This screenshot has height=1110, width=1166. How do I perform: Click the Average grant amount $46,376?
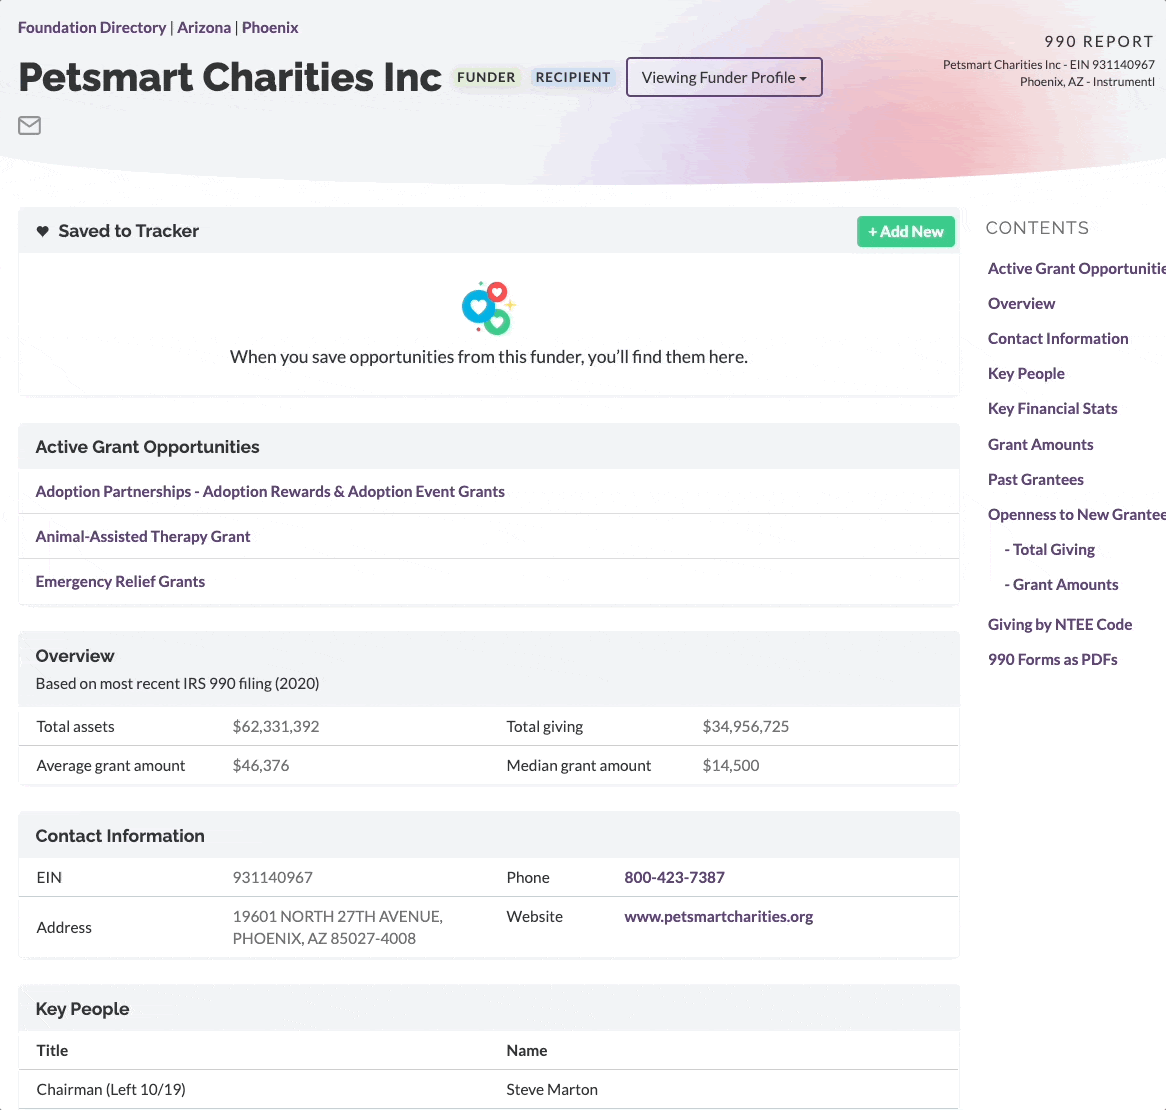point(261,765)
